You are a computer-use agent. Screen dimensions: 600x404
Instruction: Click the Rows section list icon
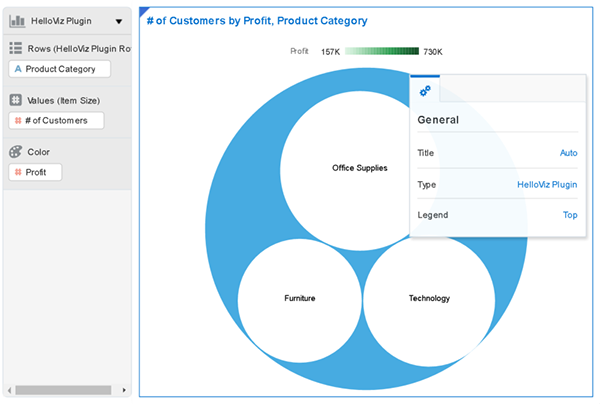16,48
